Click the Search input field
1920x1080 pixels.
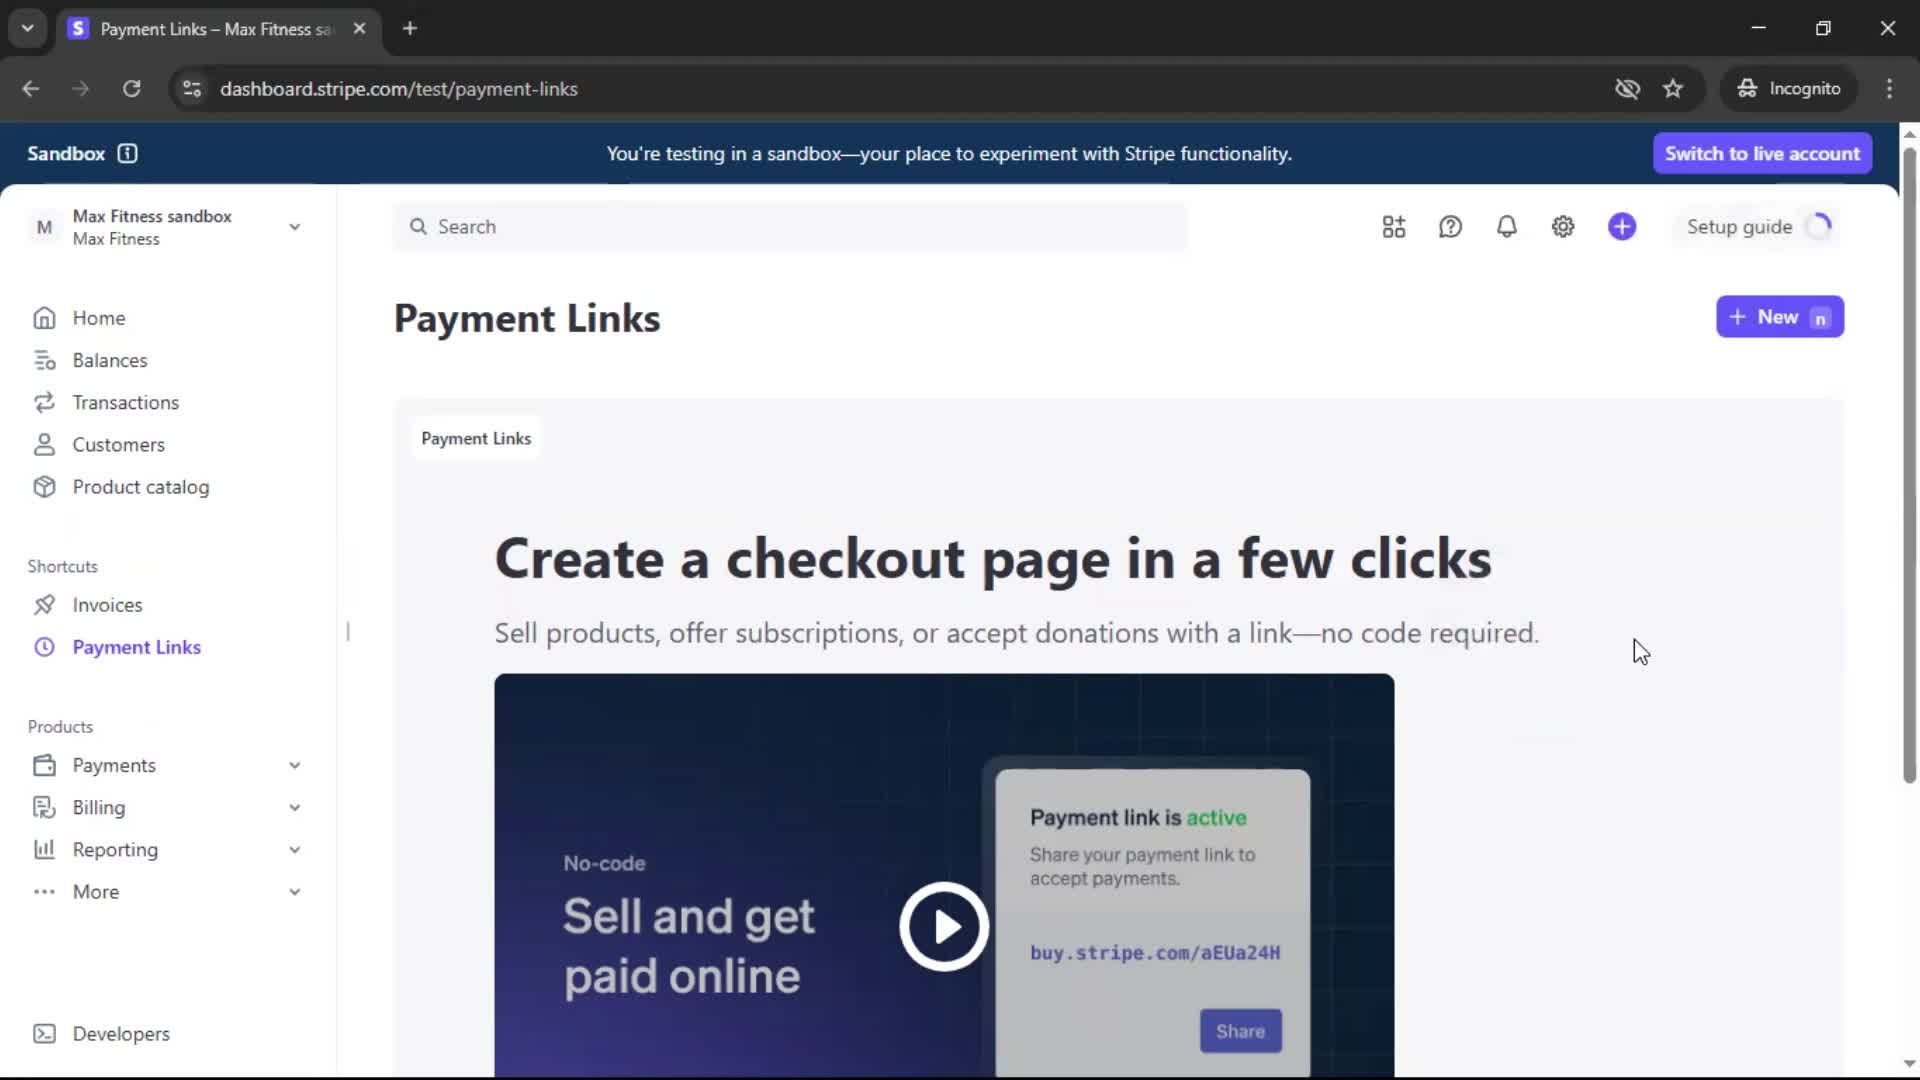point(790,227)
